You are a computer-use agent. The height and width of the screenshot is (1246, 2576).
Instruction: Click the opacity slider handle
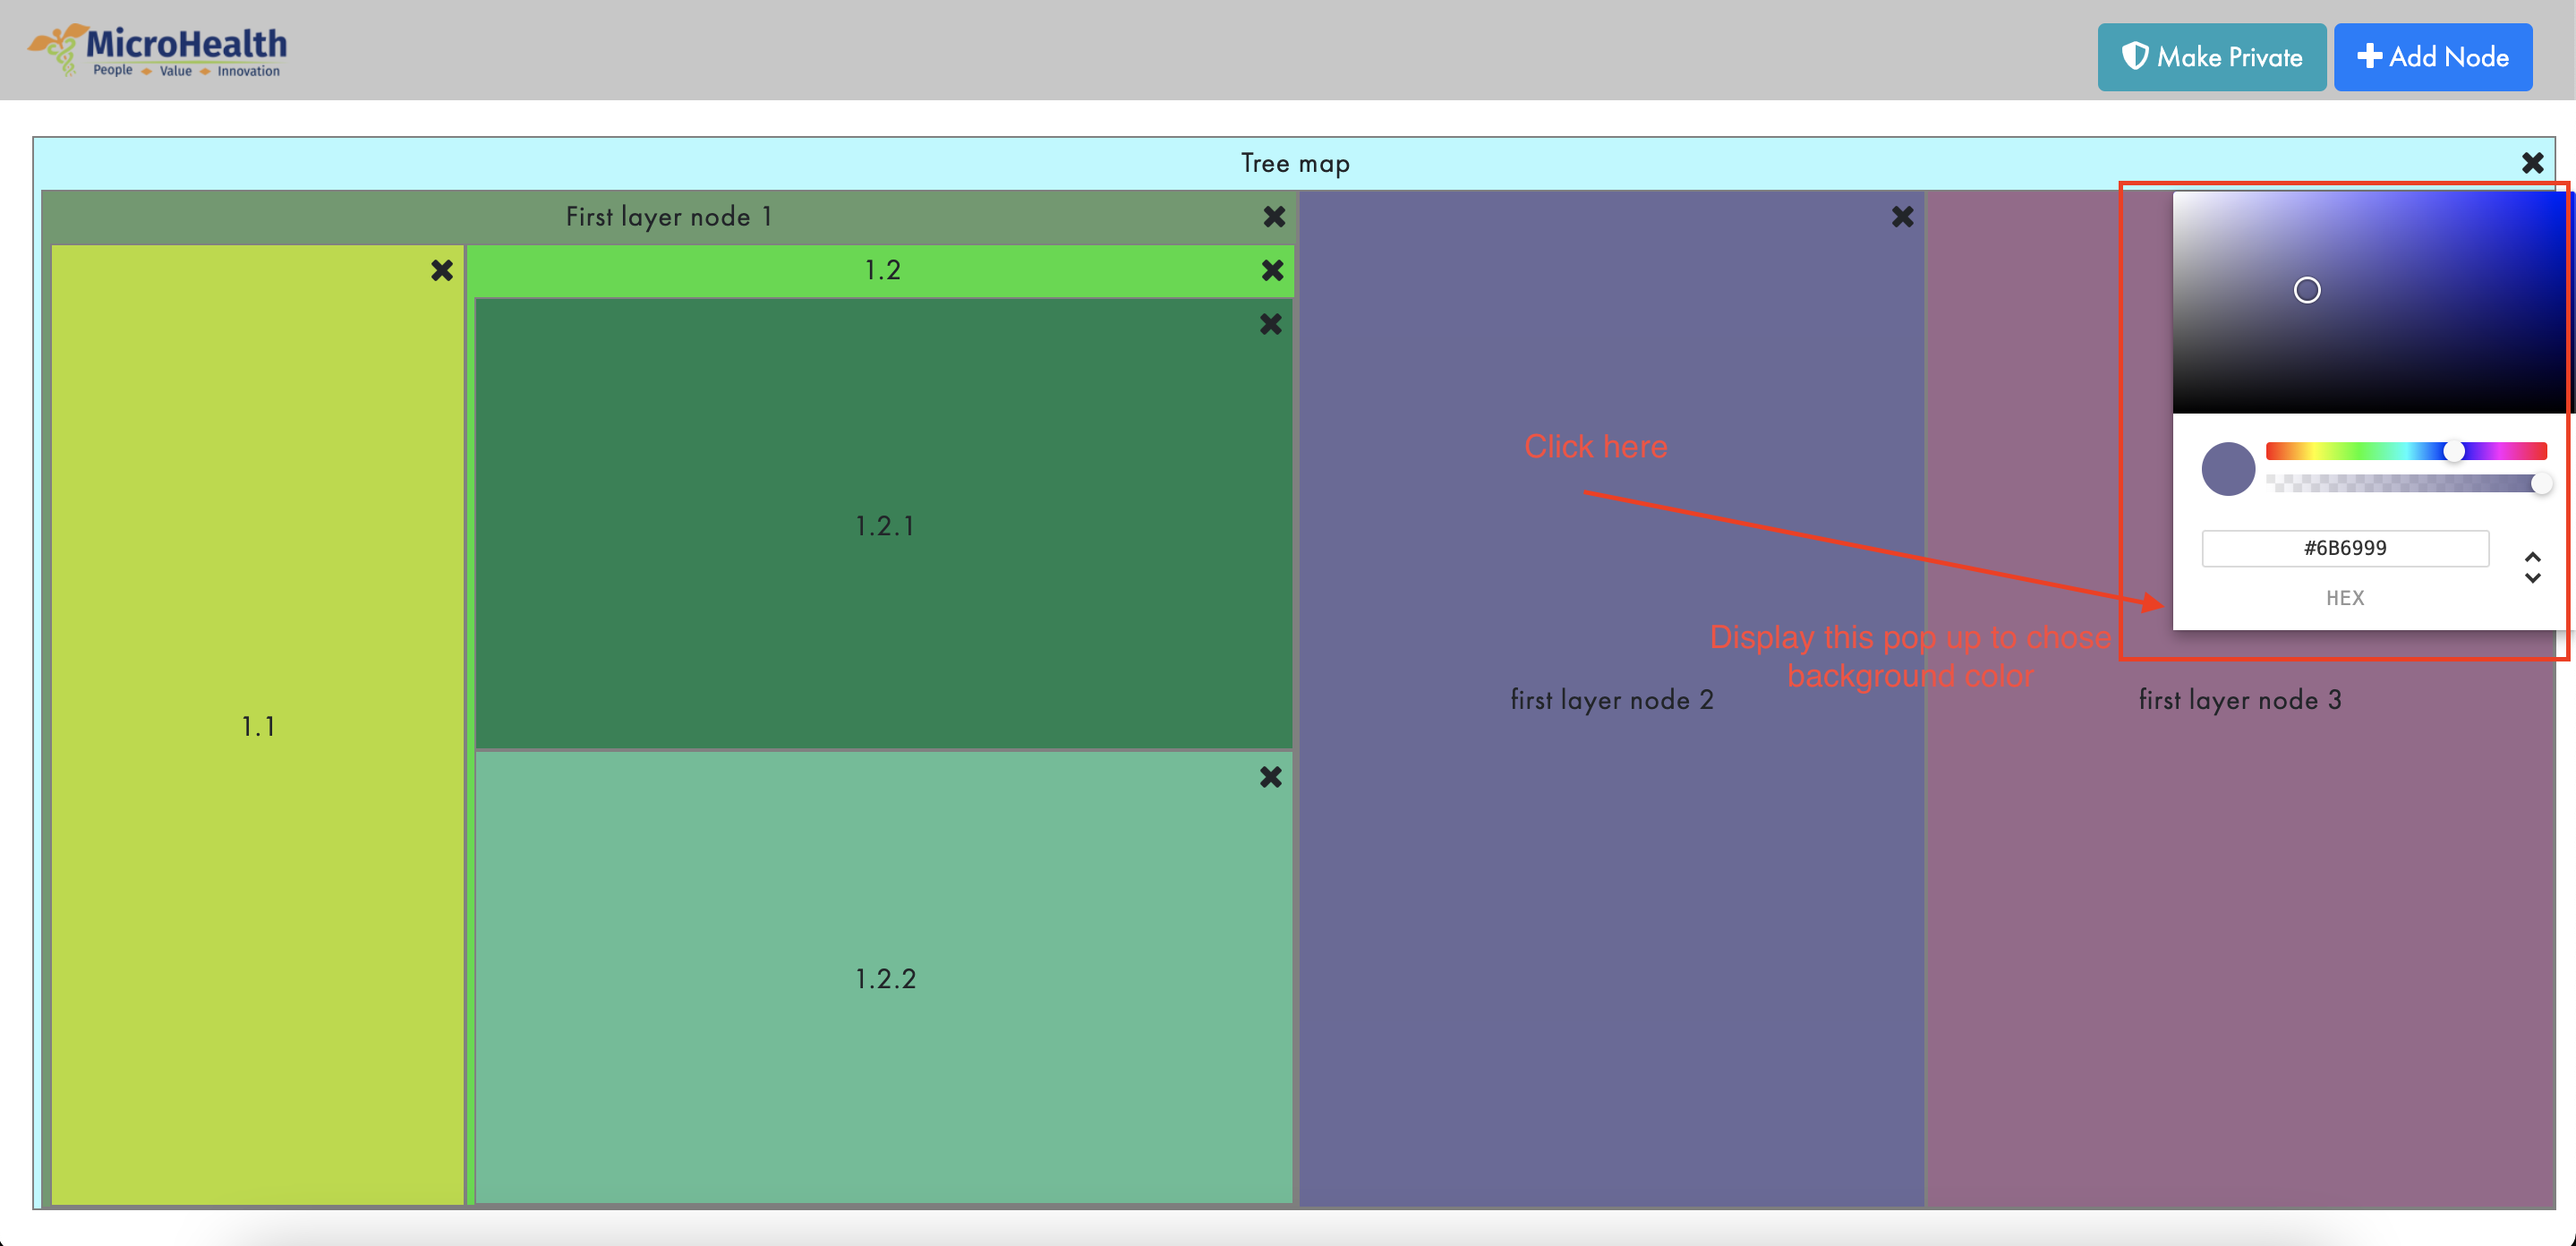[x=2541, y=484]
